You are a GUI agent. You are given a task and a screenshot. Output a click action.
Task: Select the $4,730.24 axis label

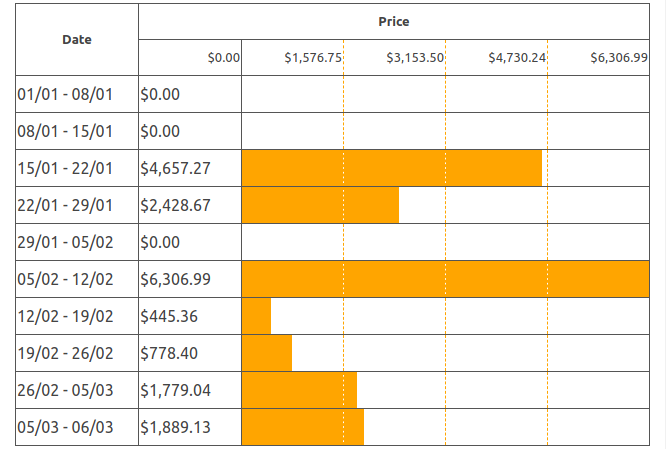point(517,58)
